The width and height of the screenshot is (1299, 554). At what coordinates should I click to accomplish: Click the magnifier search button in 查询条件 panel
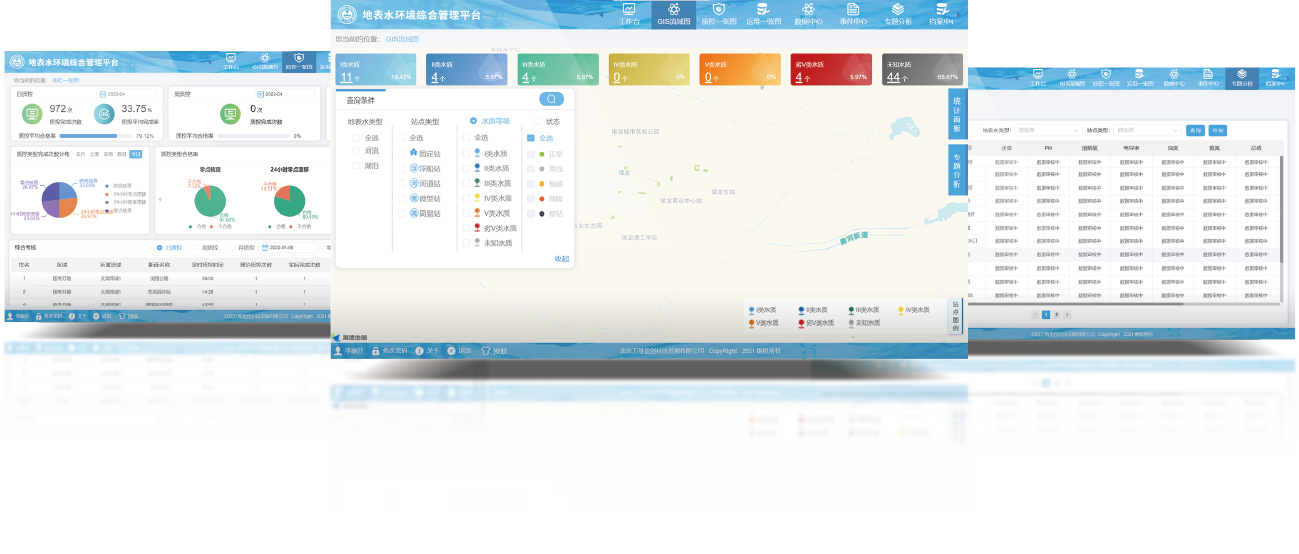551,99
